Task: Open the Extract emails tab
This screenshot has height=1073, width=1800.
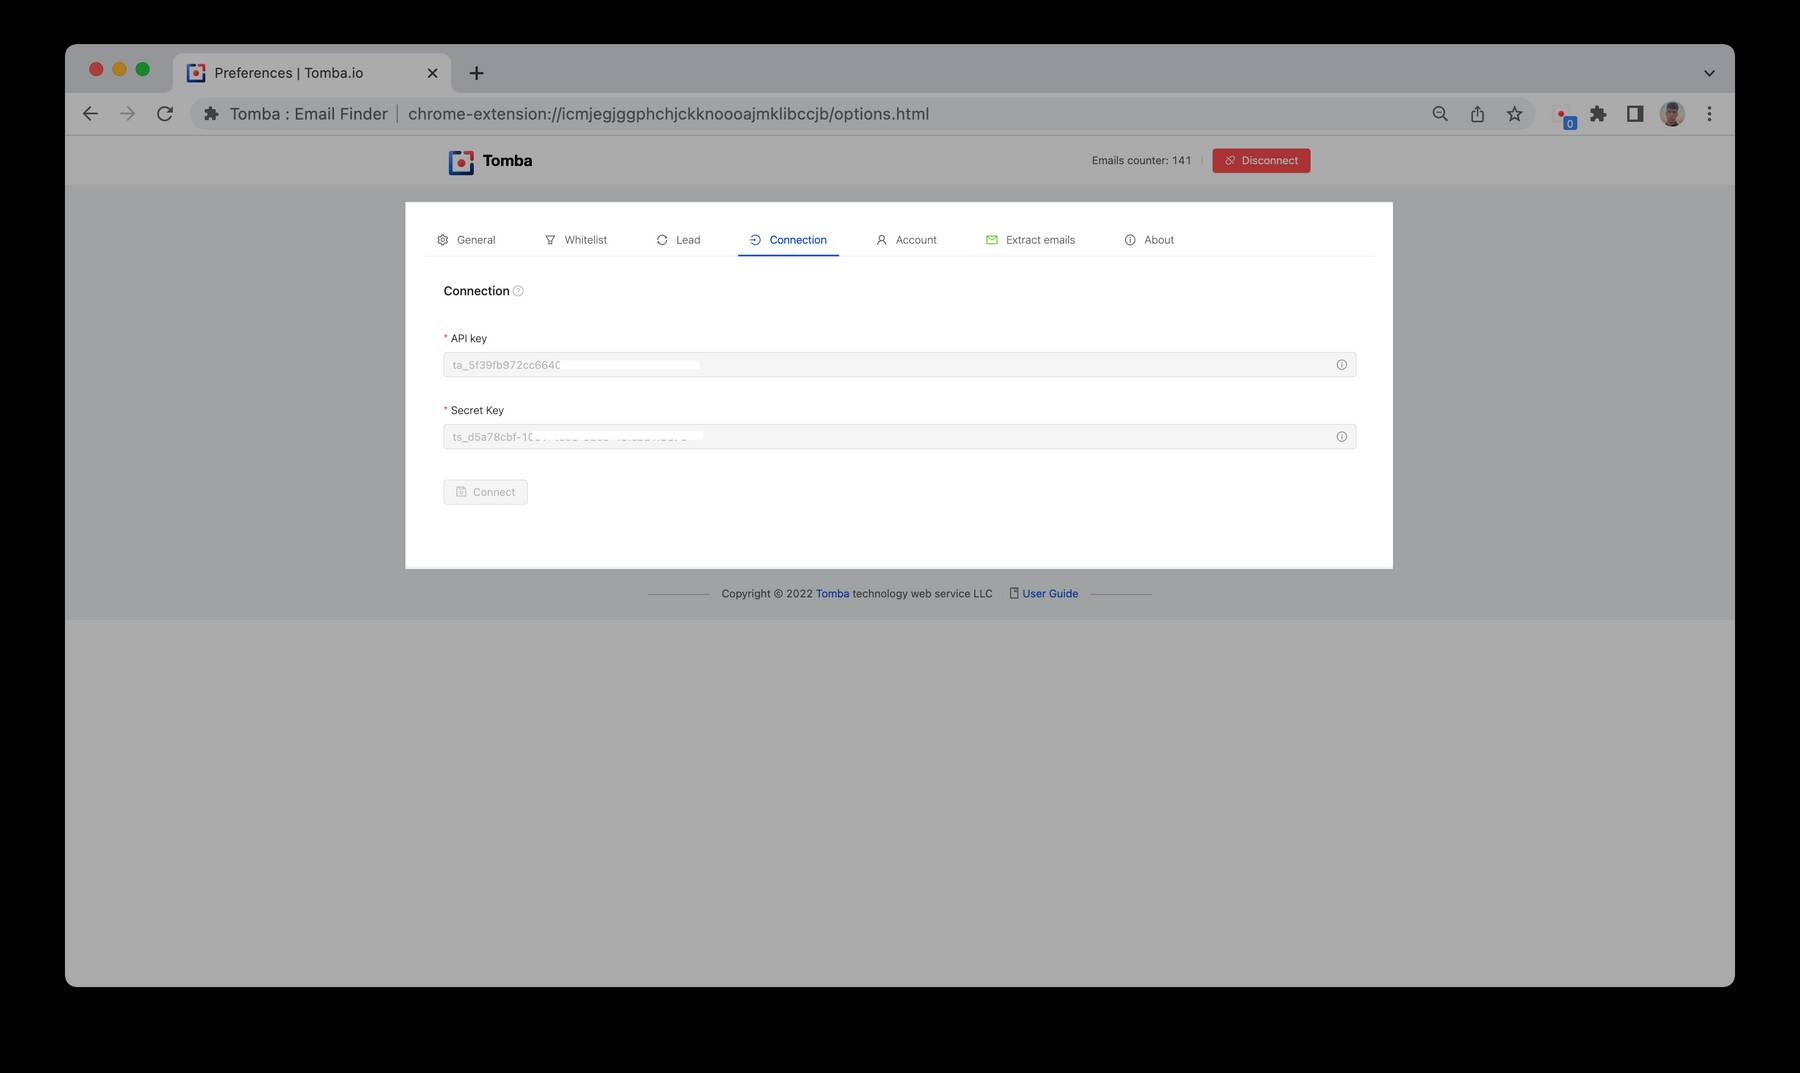Action: (x=1030, y=240)
